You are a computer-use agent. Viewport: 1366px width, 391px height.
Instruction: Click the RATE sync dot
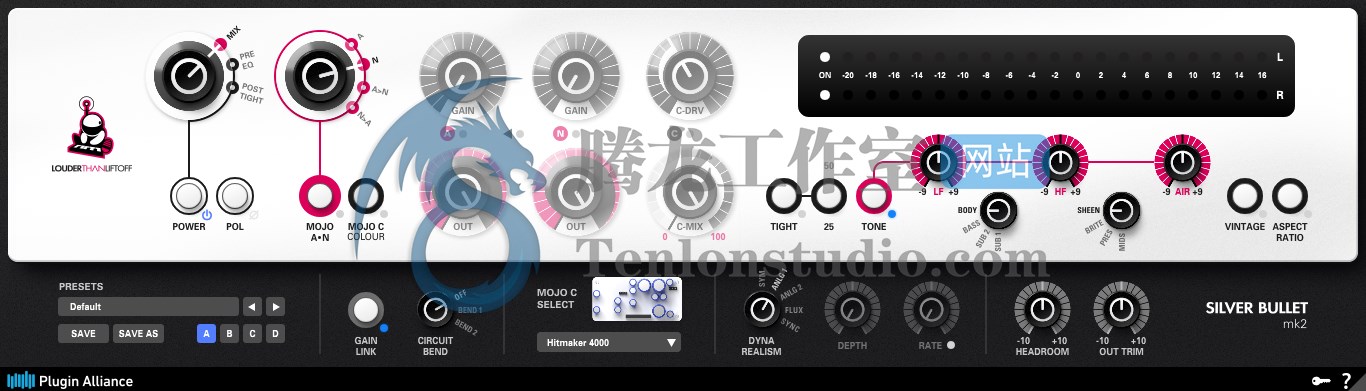951,346
